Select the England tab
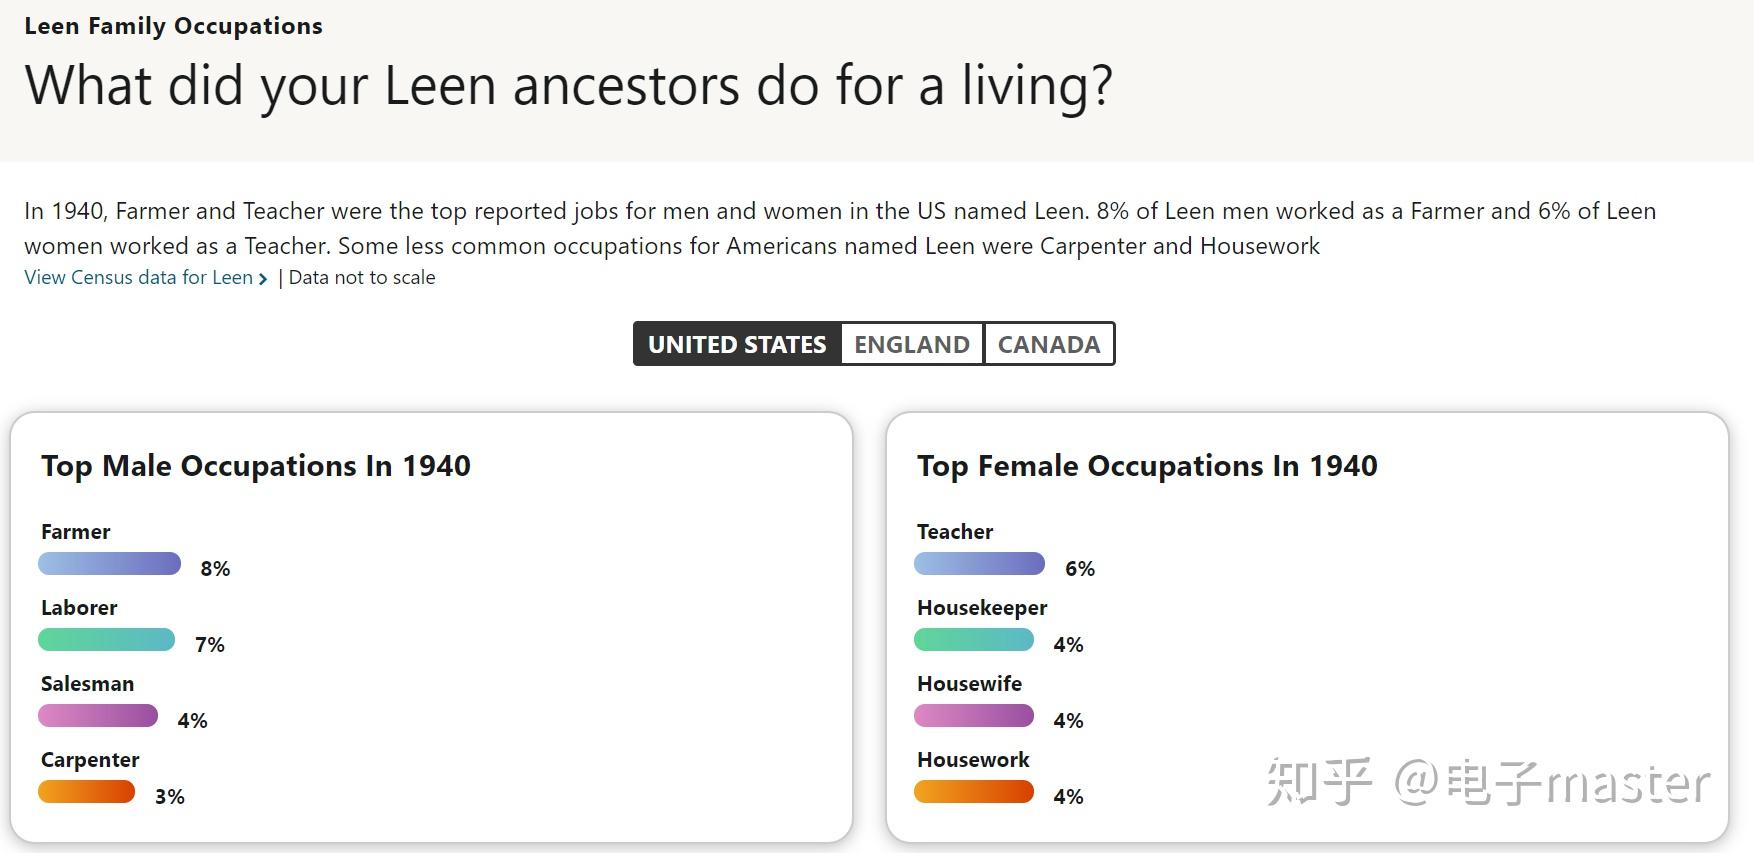This screenshot has height=853, width=1754. tap(912, 344)
